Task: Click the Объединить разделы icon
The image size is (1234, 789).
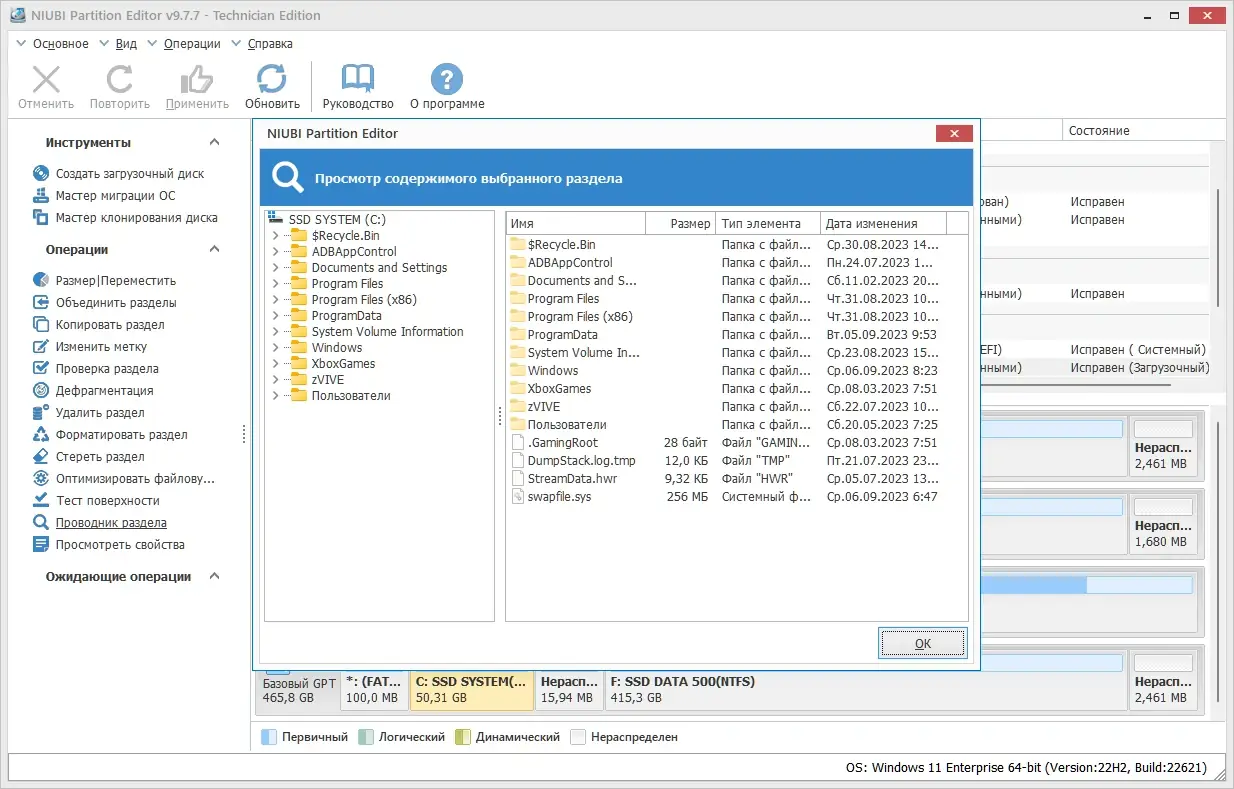Action: tap(41, 302)
